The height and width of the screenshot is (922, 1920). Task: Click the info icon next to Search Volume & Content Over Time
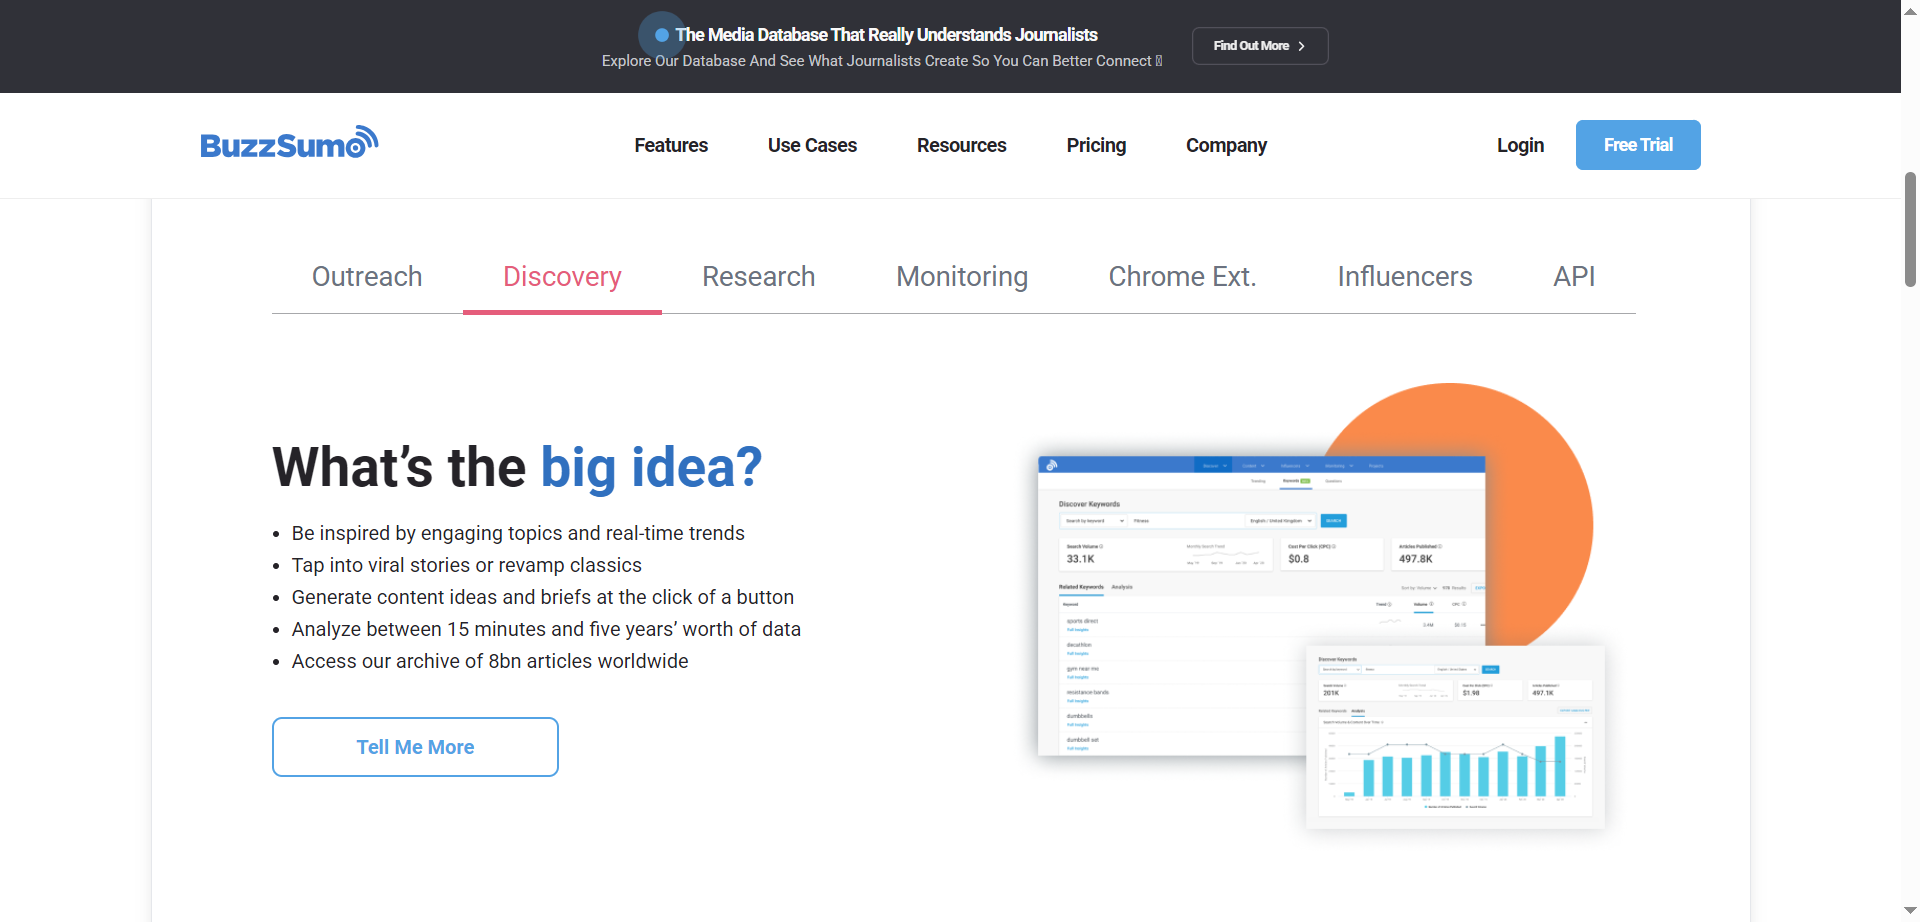[1382, 722]
